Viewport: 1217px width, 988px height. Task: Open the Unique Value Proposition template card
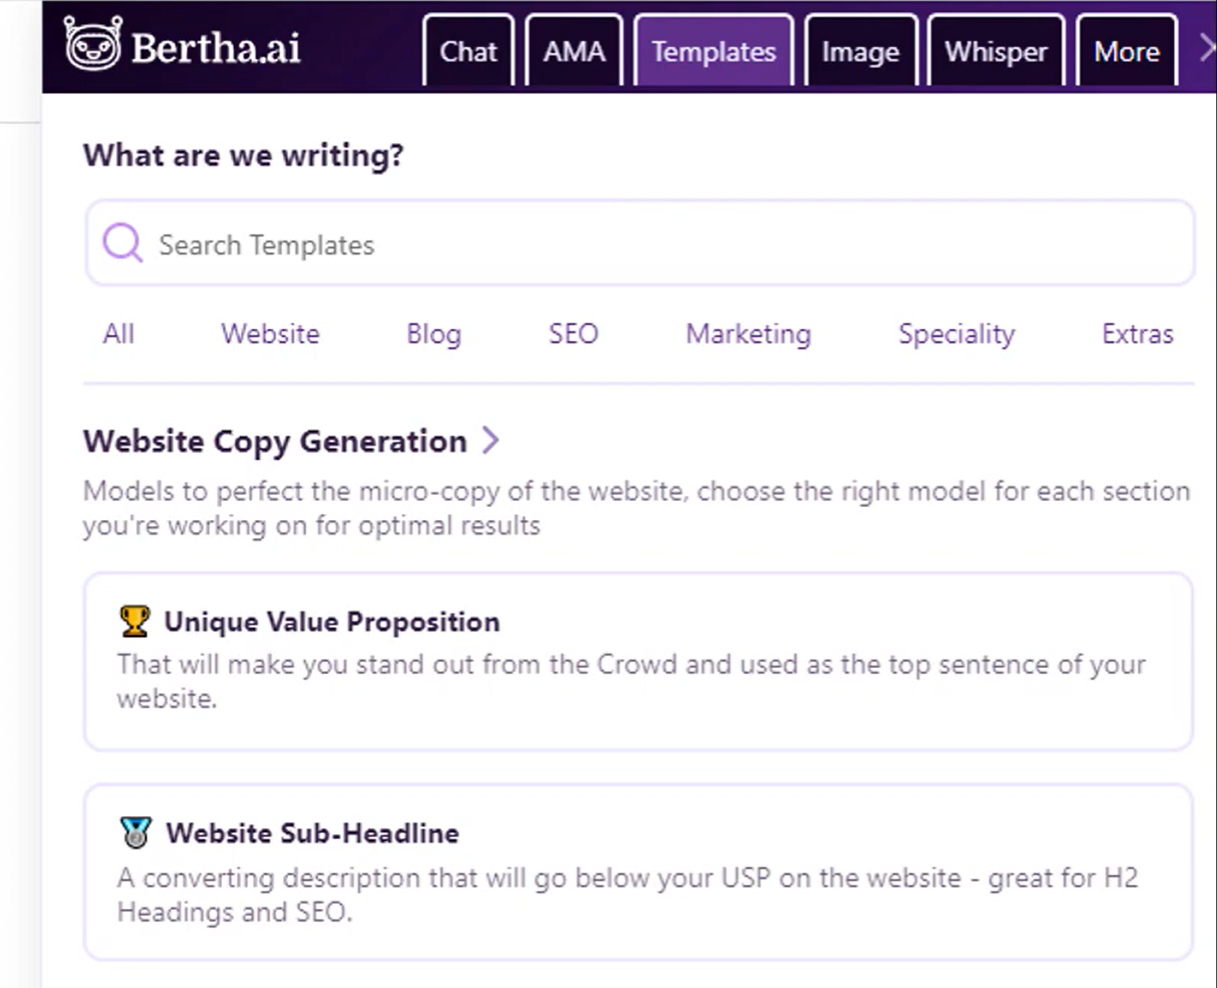638,661
